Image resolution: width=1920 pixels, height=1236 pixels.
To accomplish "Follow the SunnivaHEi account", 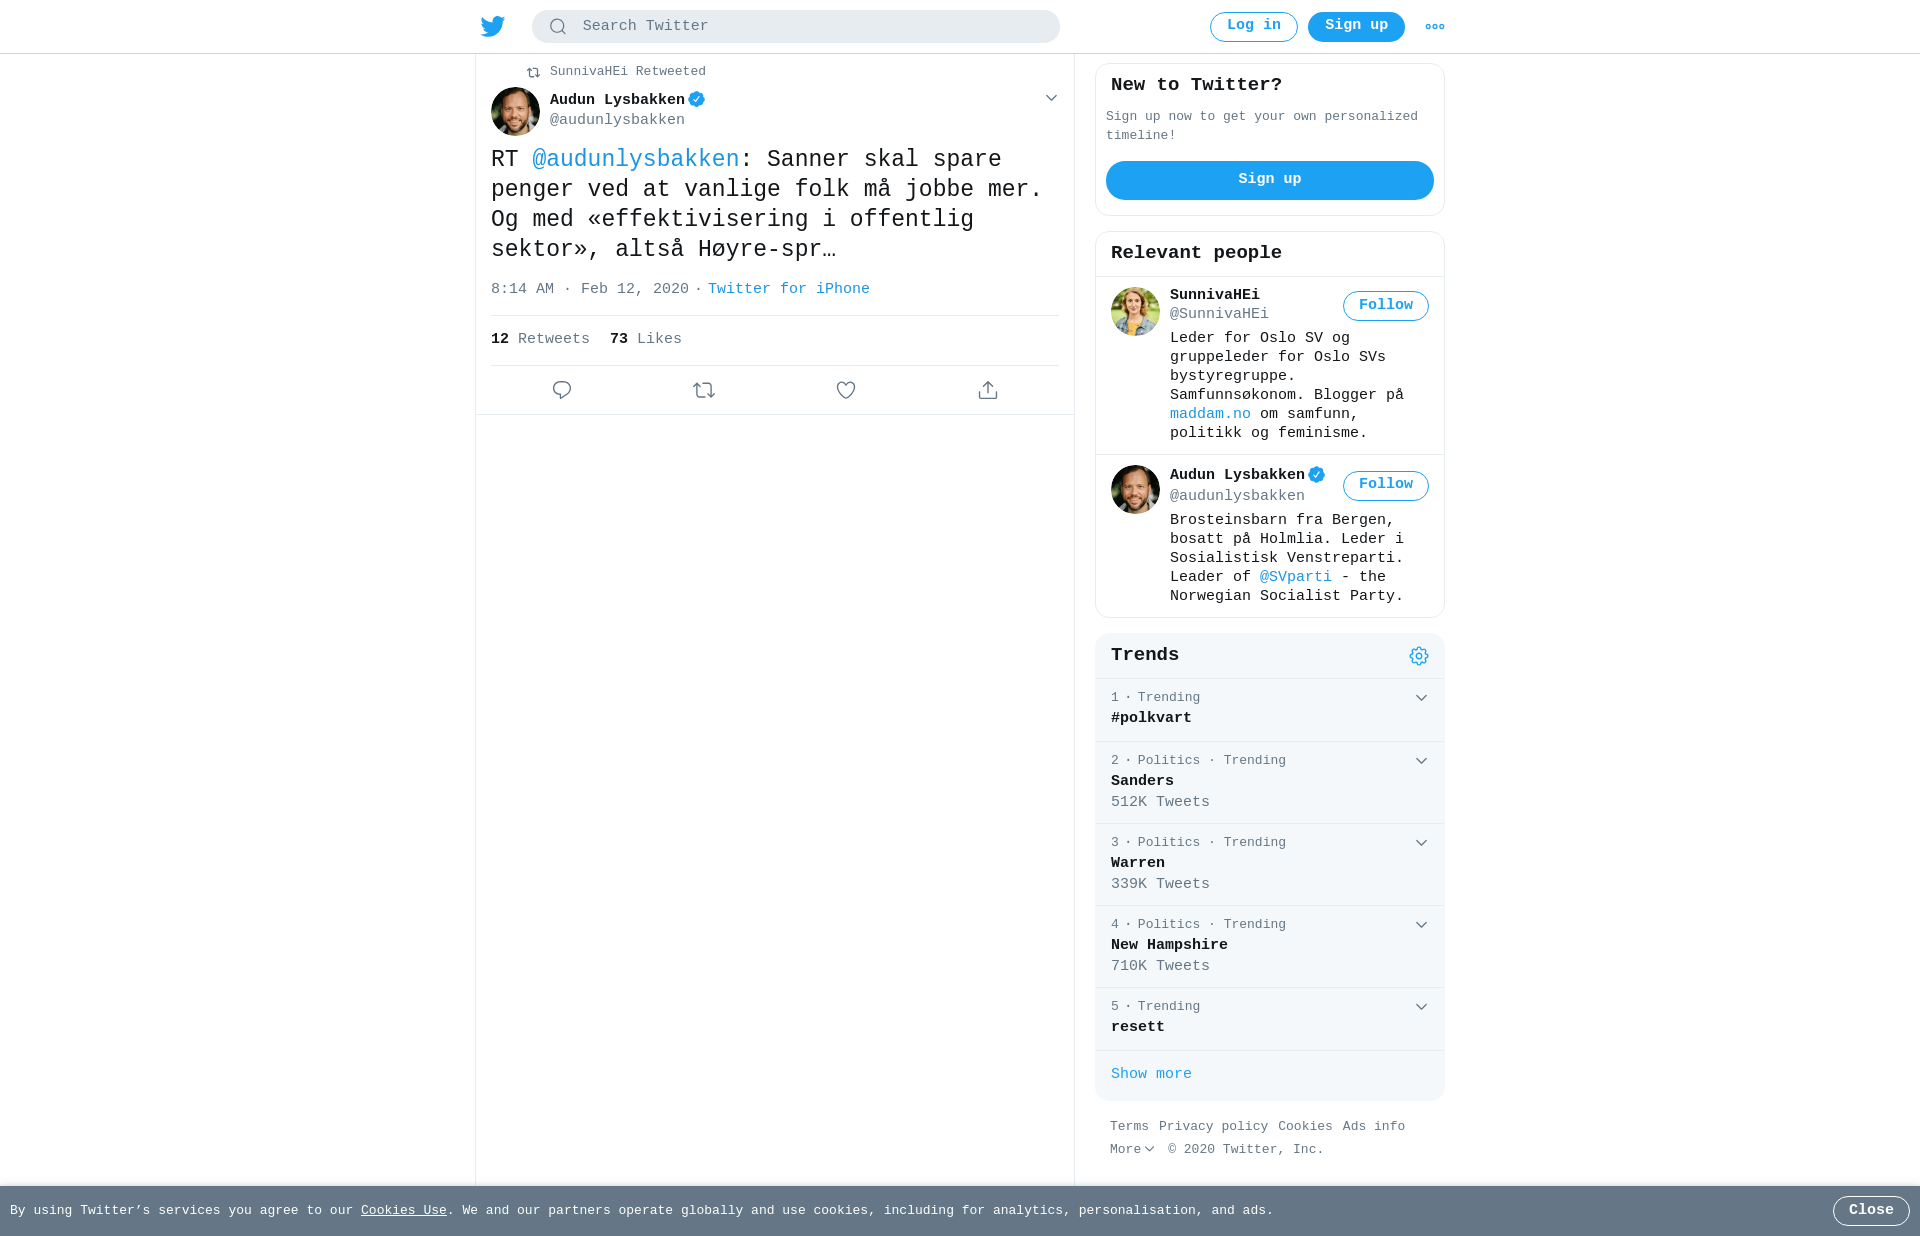I will (x=1386, y=306).
